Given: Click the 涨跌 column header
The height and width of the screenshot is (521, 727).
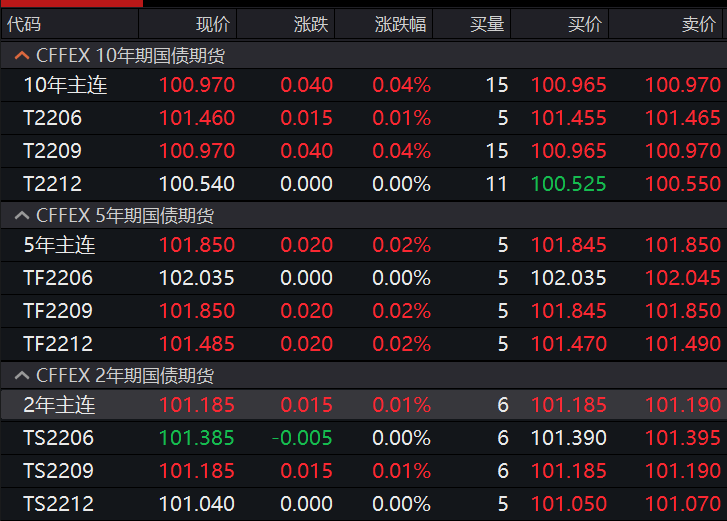Looking at the screenshot, I should [311, 25].
